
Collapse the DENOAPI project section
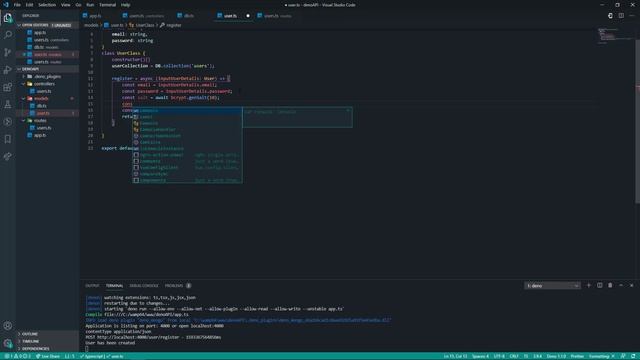click(x=47, y=69)
